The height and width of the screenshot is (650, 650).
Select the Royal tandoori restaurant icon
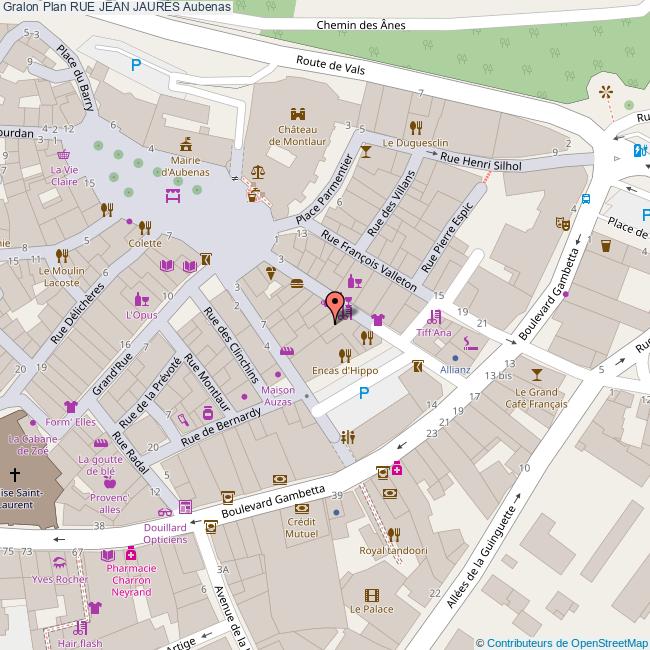393,534
